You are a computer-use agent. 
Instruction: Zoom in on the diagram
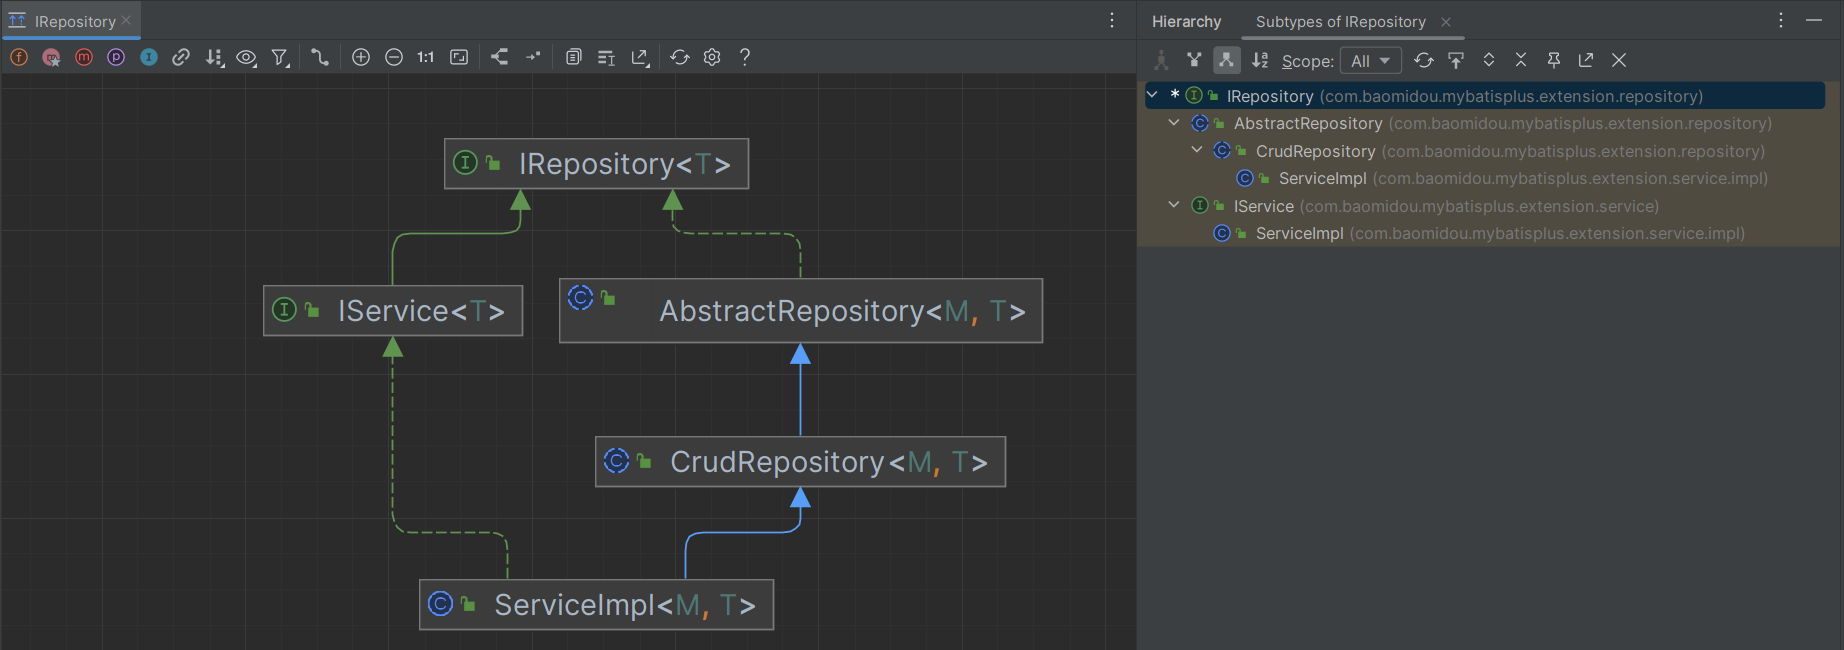(361, 57)
